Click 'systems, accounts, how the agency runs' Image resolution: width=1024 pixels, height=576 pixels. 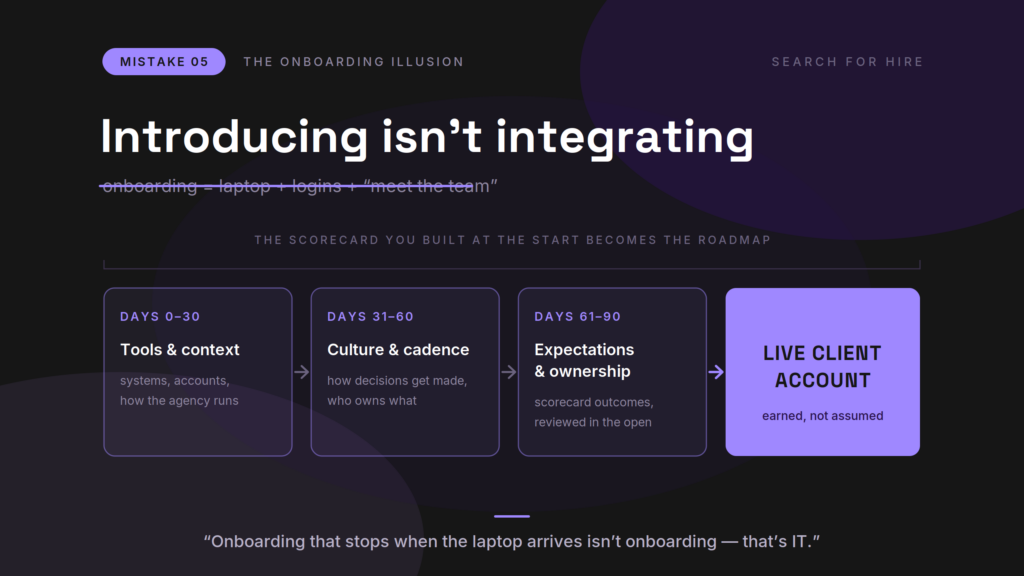pos(179,391)
